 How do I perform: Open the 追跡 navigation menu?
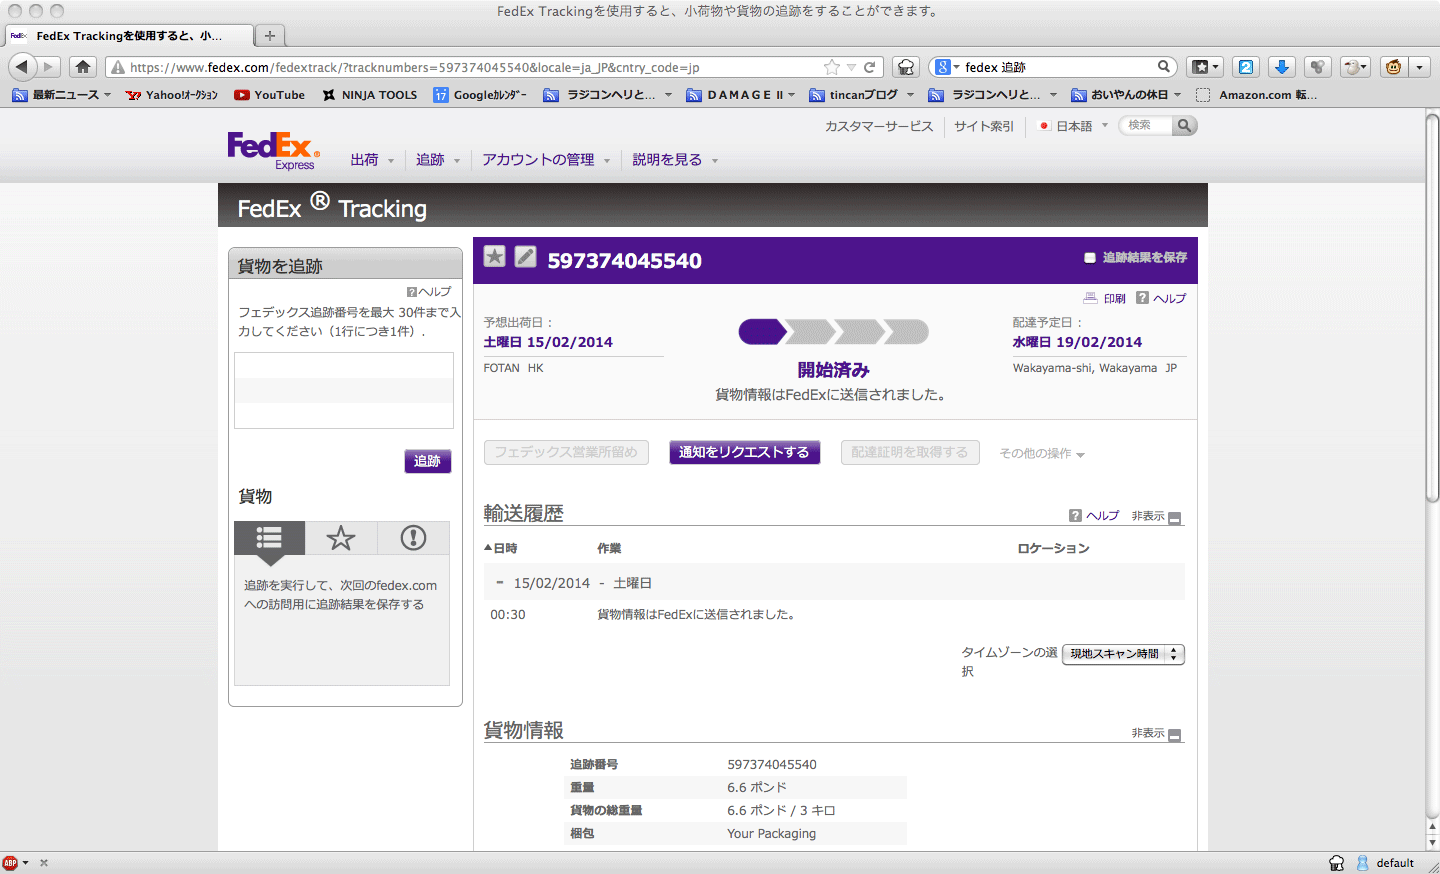438,160
